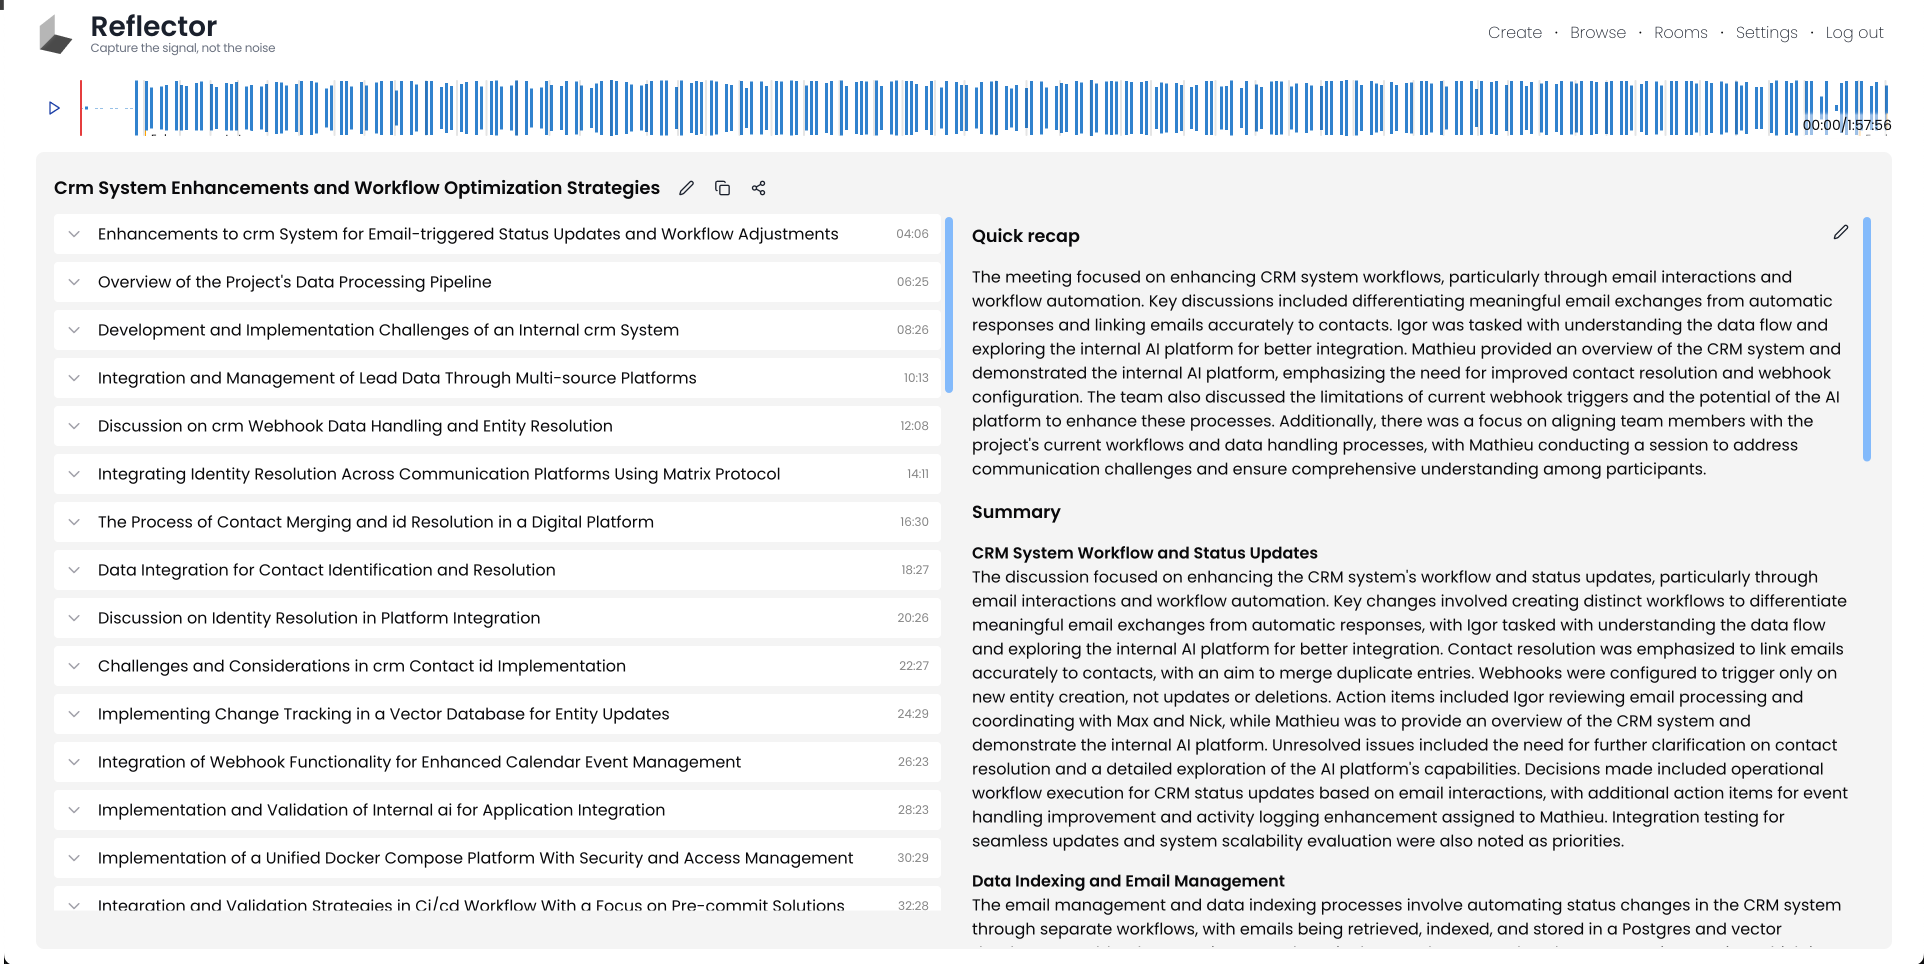Copy the transcript using the copy icon
The width and height of the screenshot is (1924, 964).
click(x=722, y=188)
